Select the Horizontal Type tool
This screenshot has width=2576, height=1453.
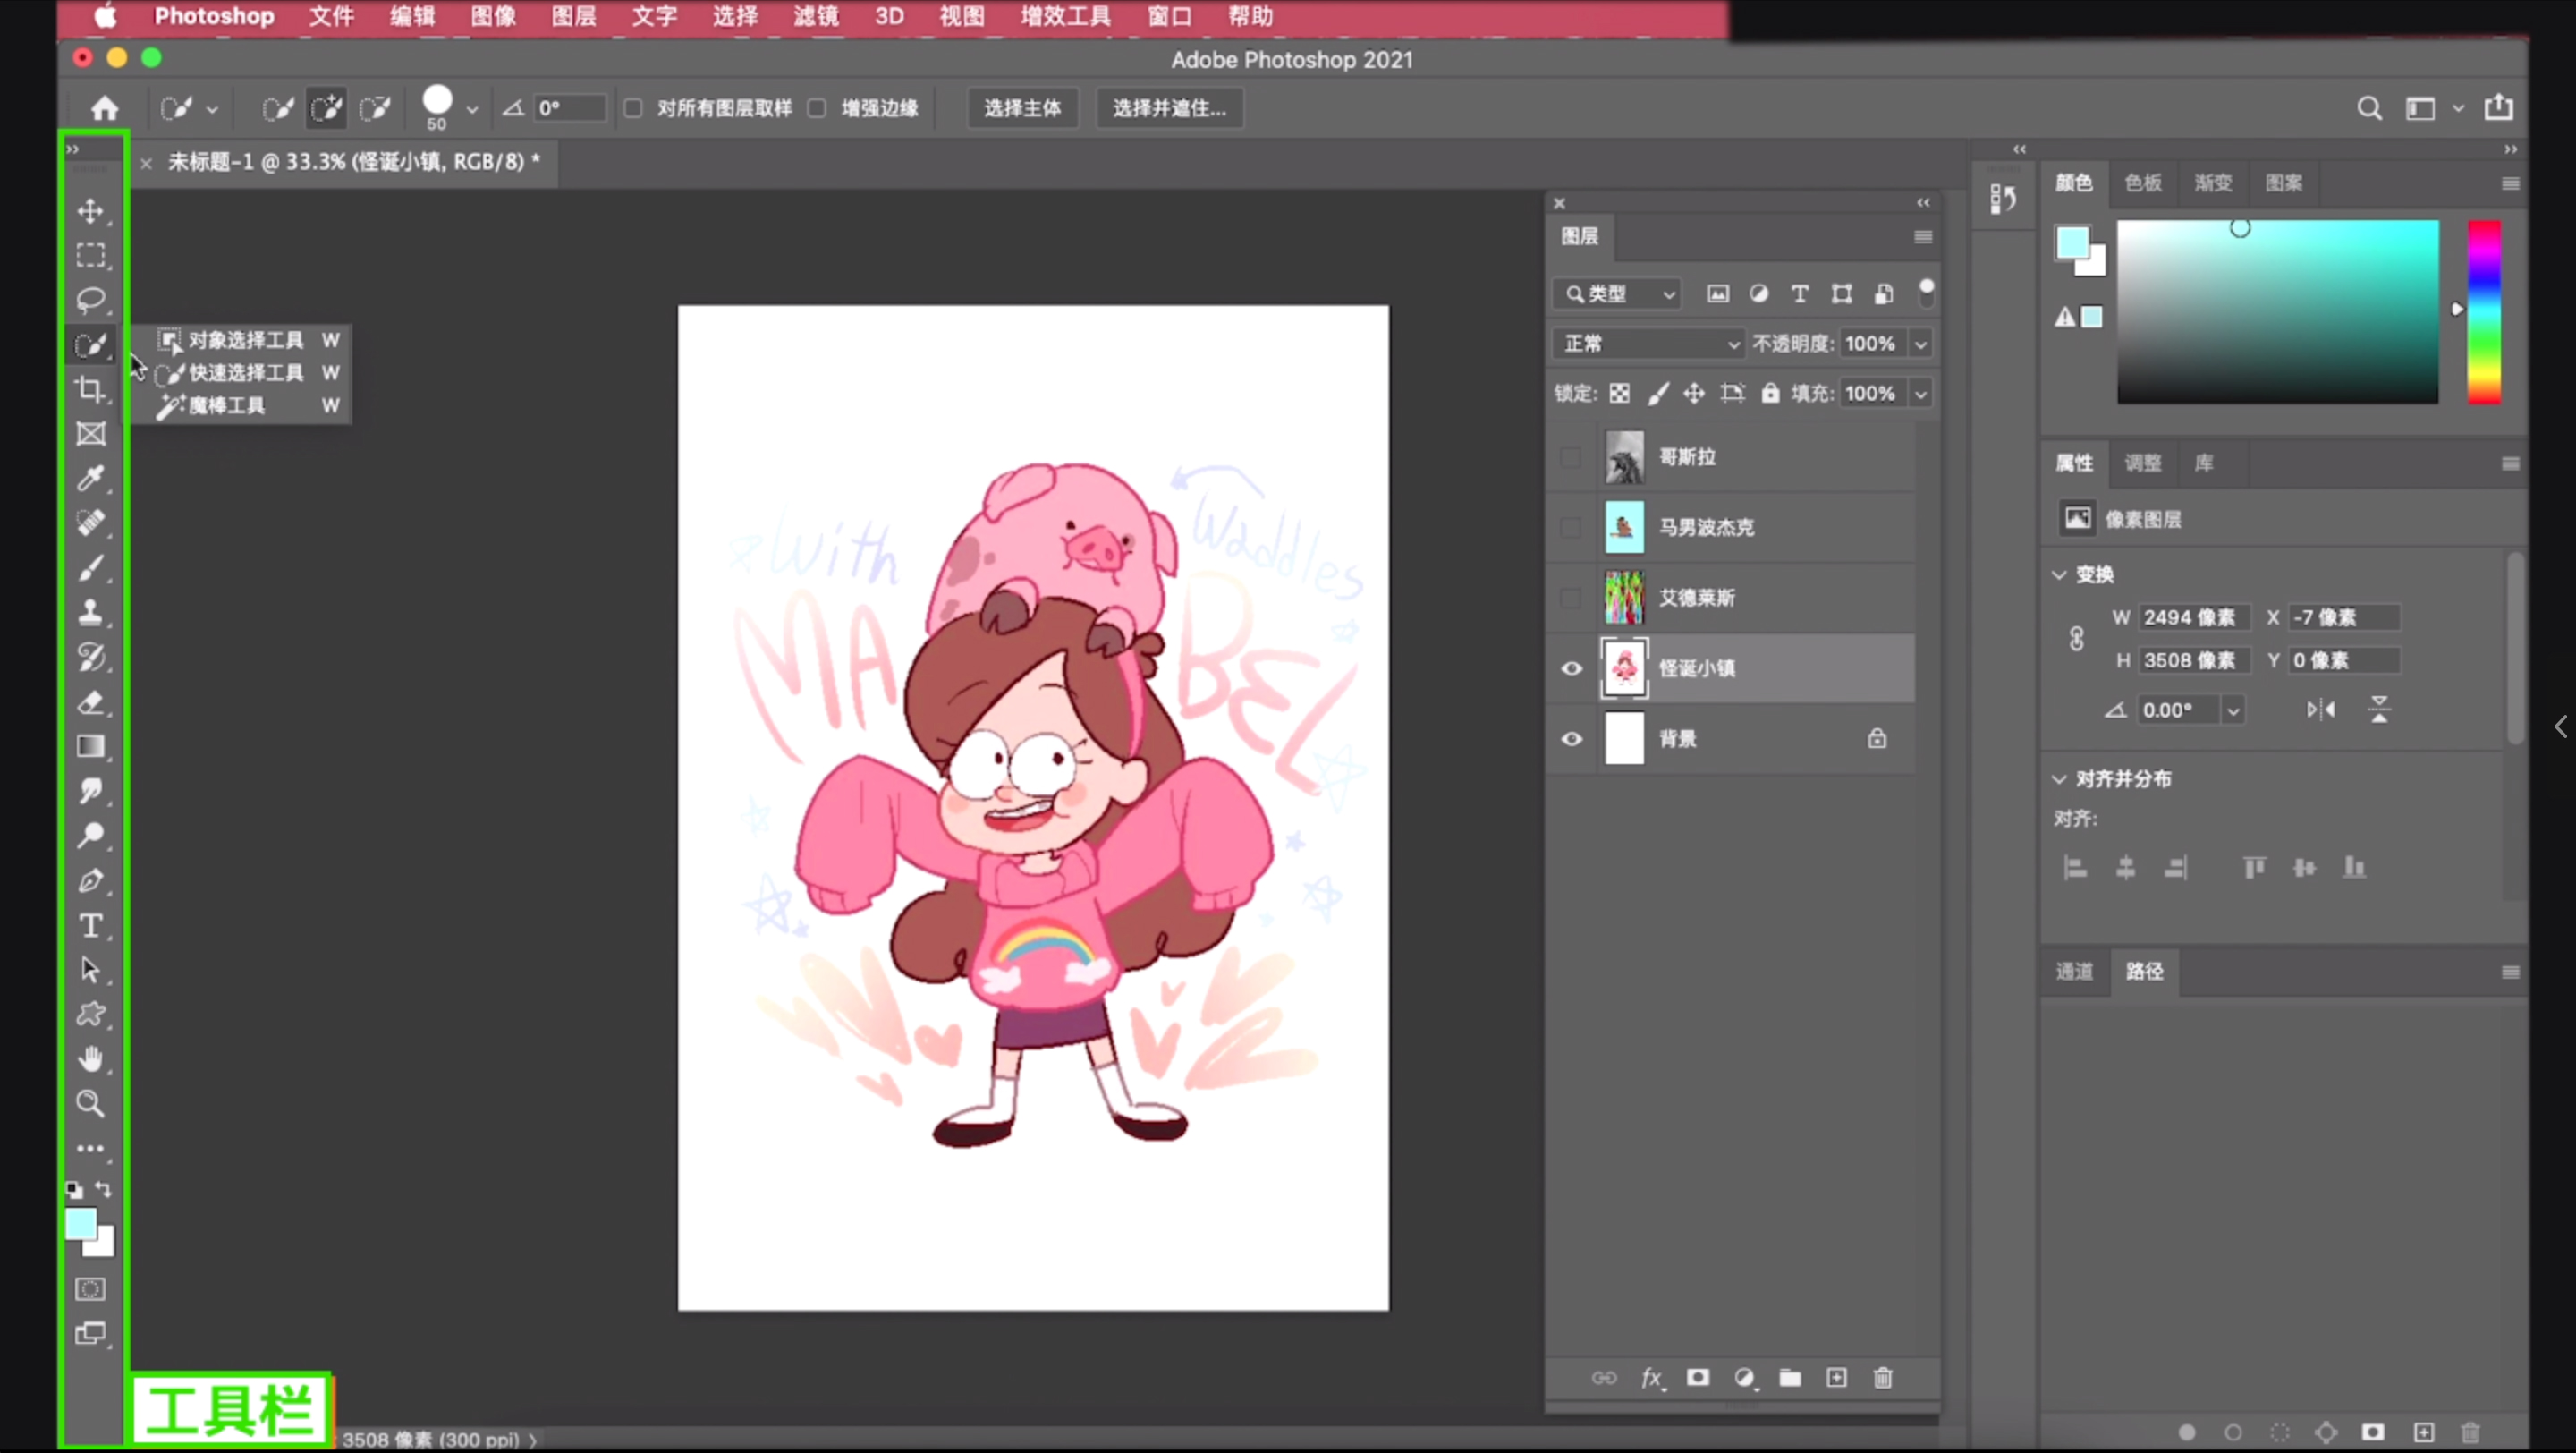click(x=91, y=925)
